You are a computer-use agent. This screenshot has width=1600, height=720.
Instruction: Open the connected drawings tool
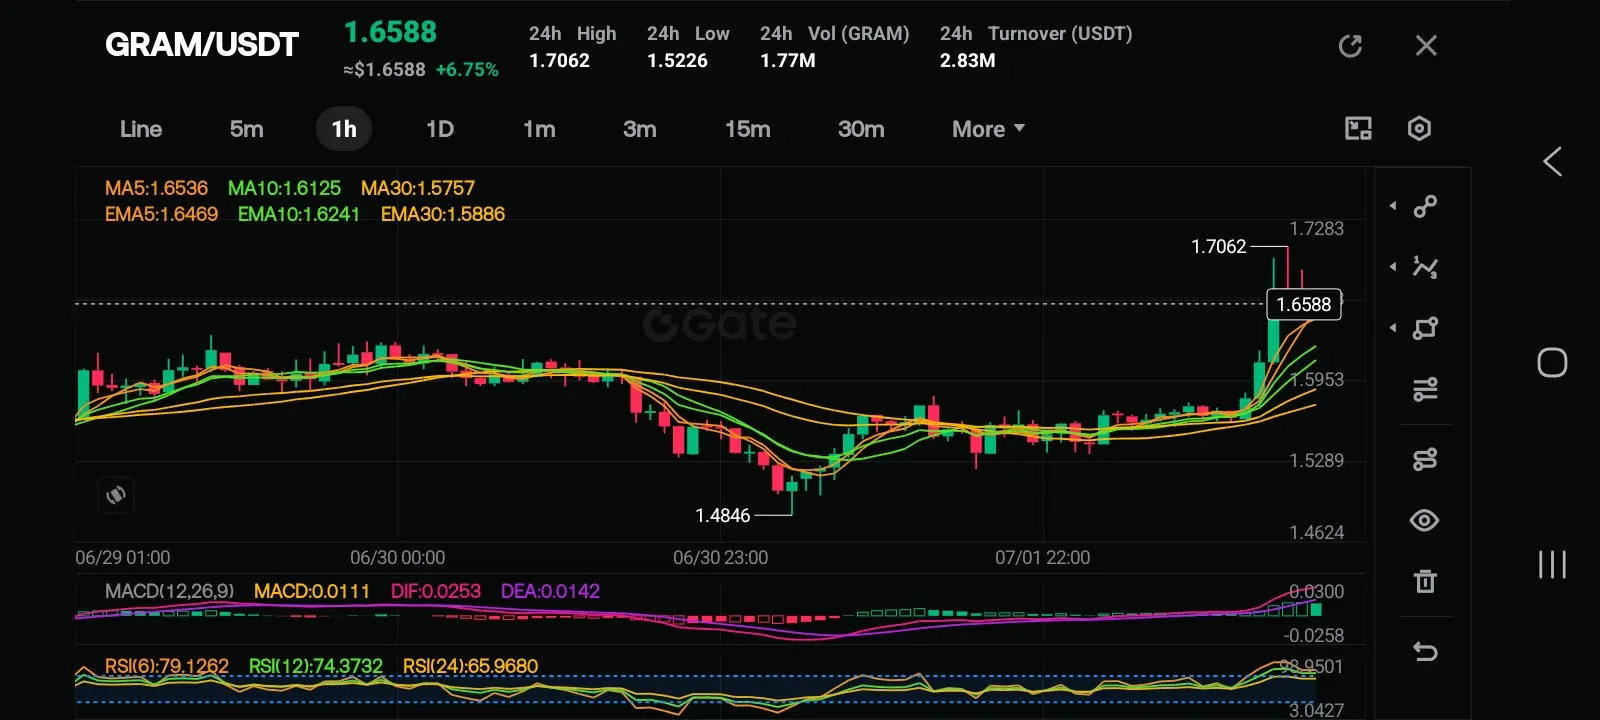pyautogui.click(x=1425, y=459)
